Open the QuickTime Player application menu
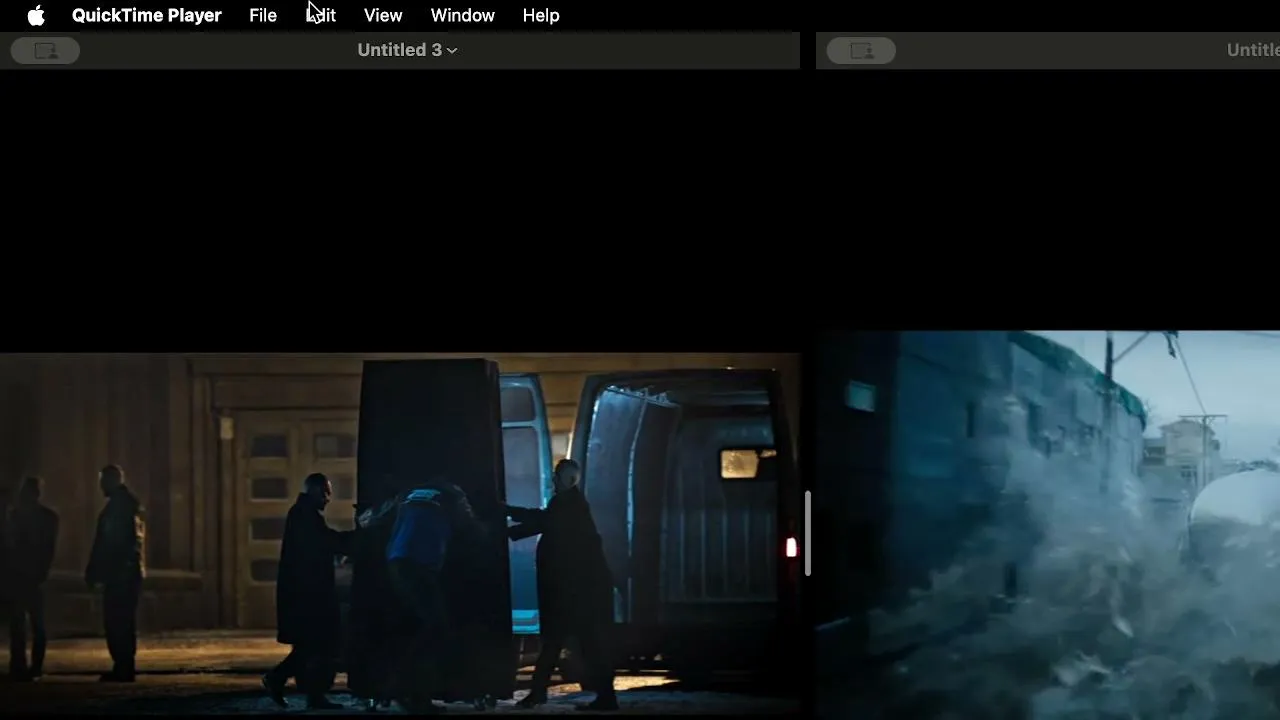The image size is (1280, 720). 146,16
